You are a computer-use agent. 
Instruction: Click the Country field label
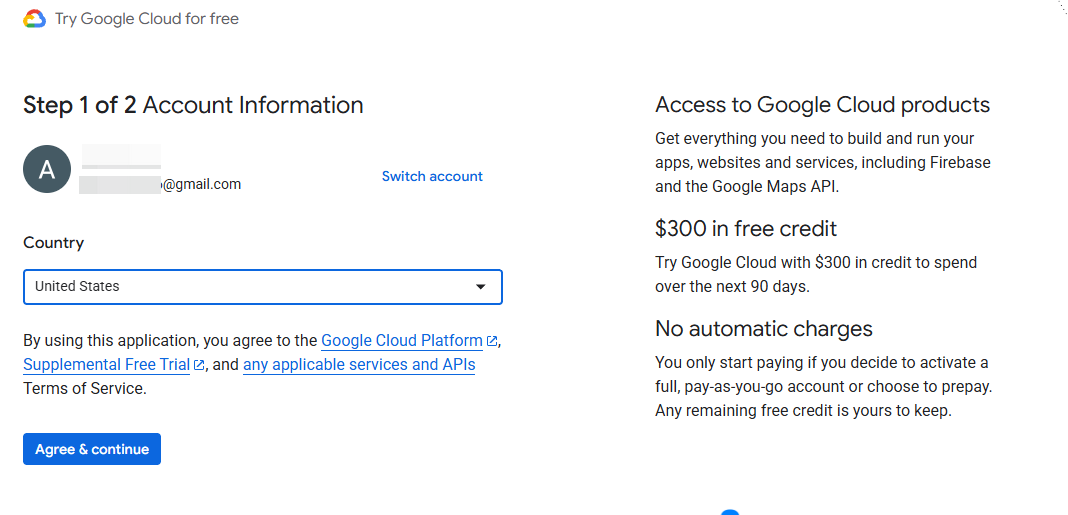[53, 243]
